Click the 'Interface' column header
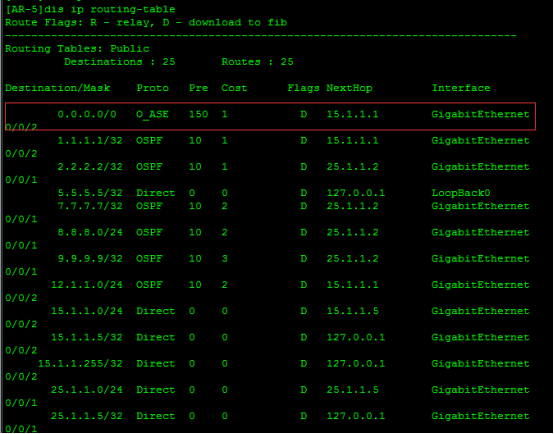The image size is (554, 434). 461,88
